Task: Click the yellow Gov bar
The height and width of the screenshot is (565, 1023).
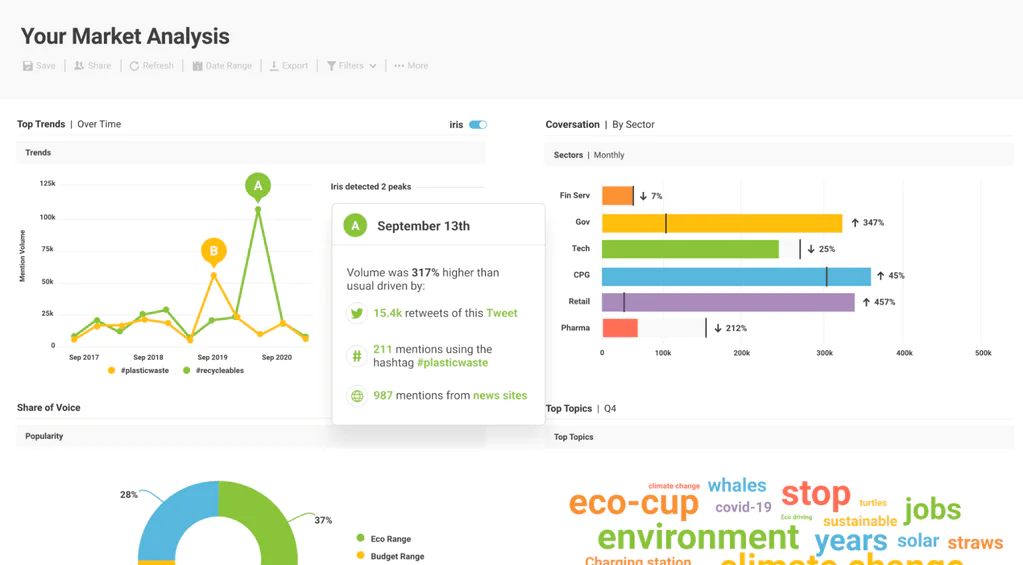Action: tap(722, 222)
